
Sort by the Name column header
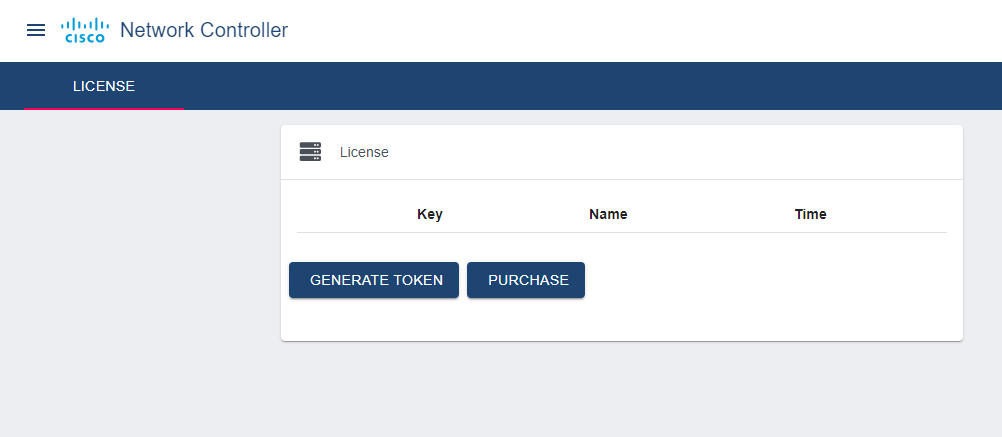[608, 214]
